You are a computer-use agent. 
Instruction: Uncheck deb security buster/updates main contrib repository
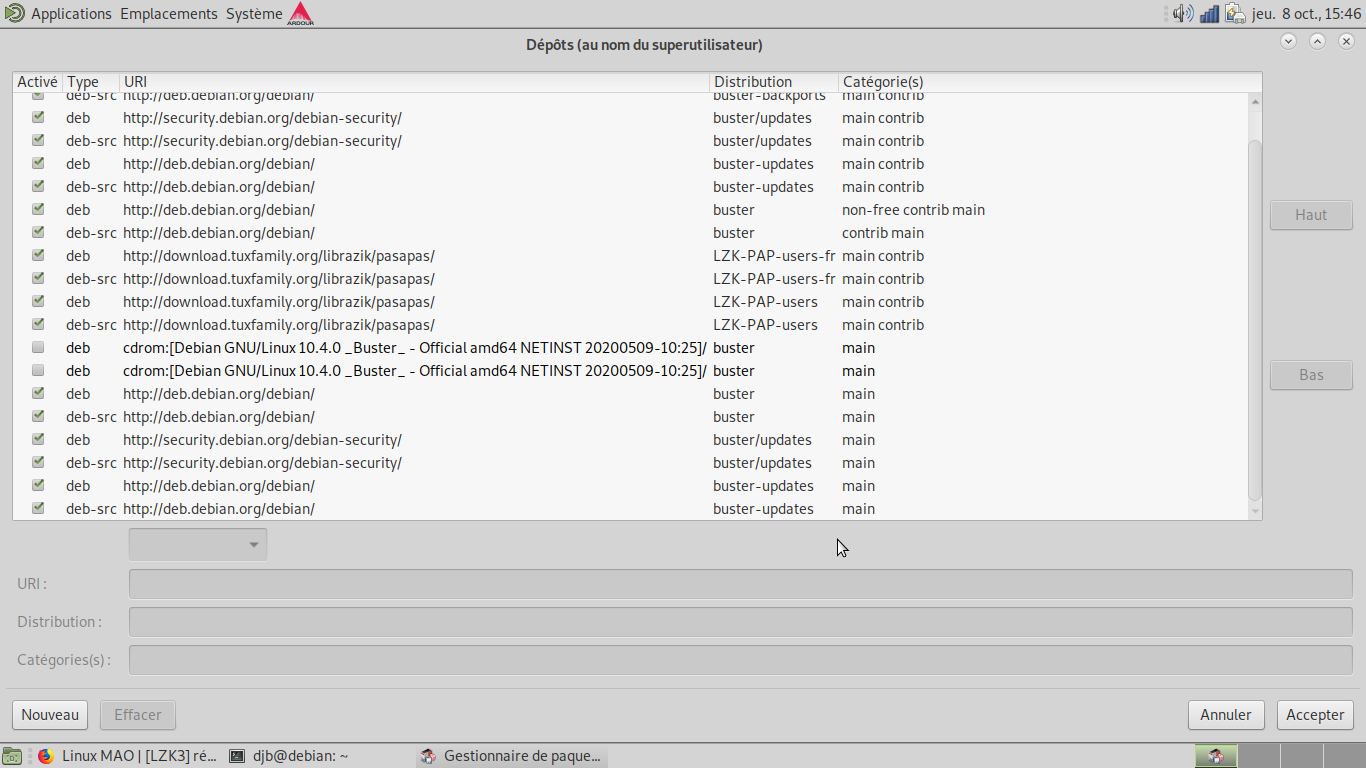(x=38, y=117)
